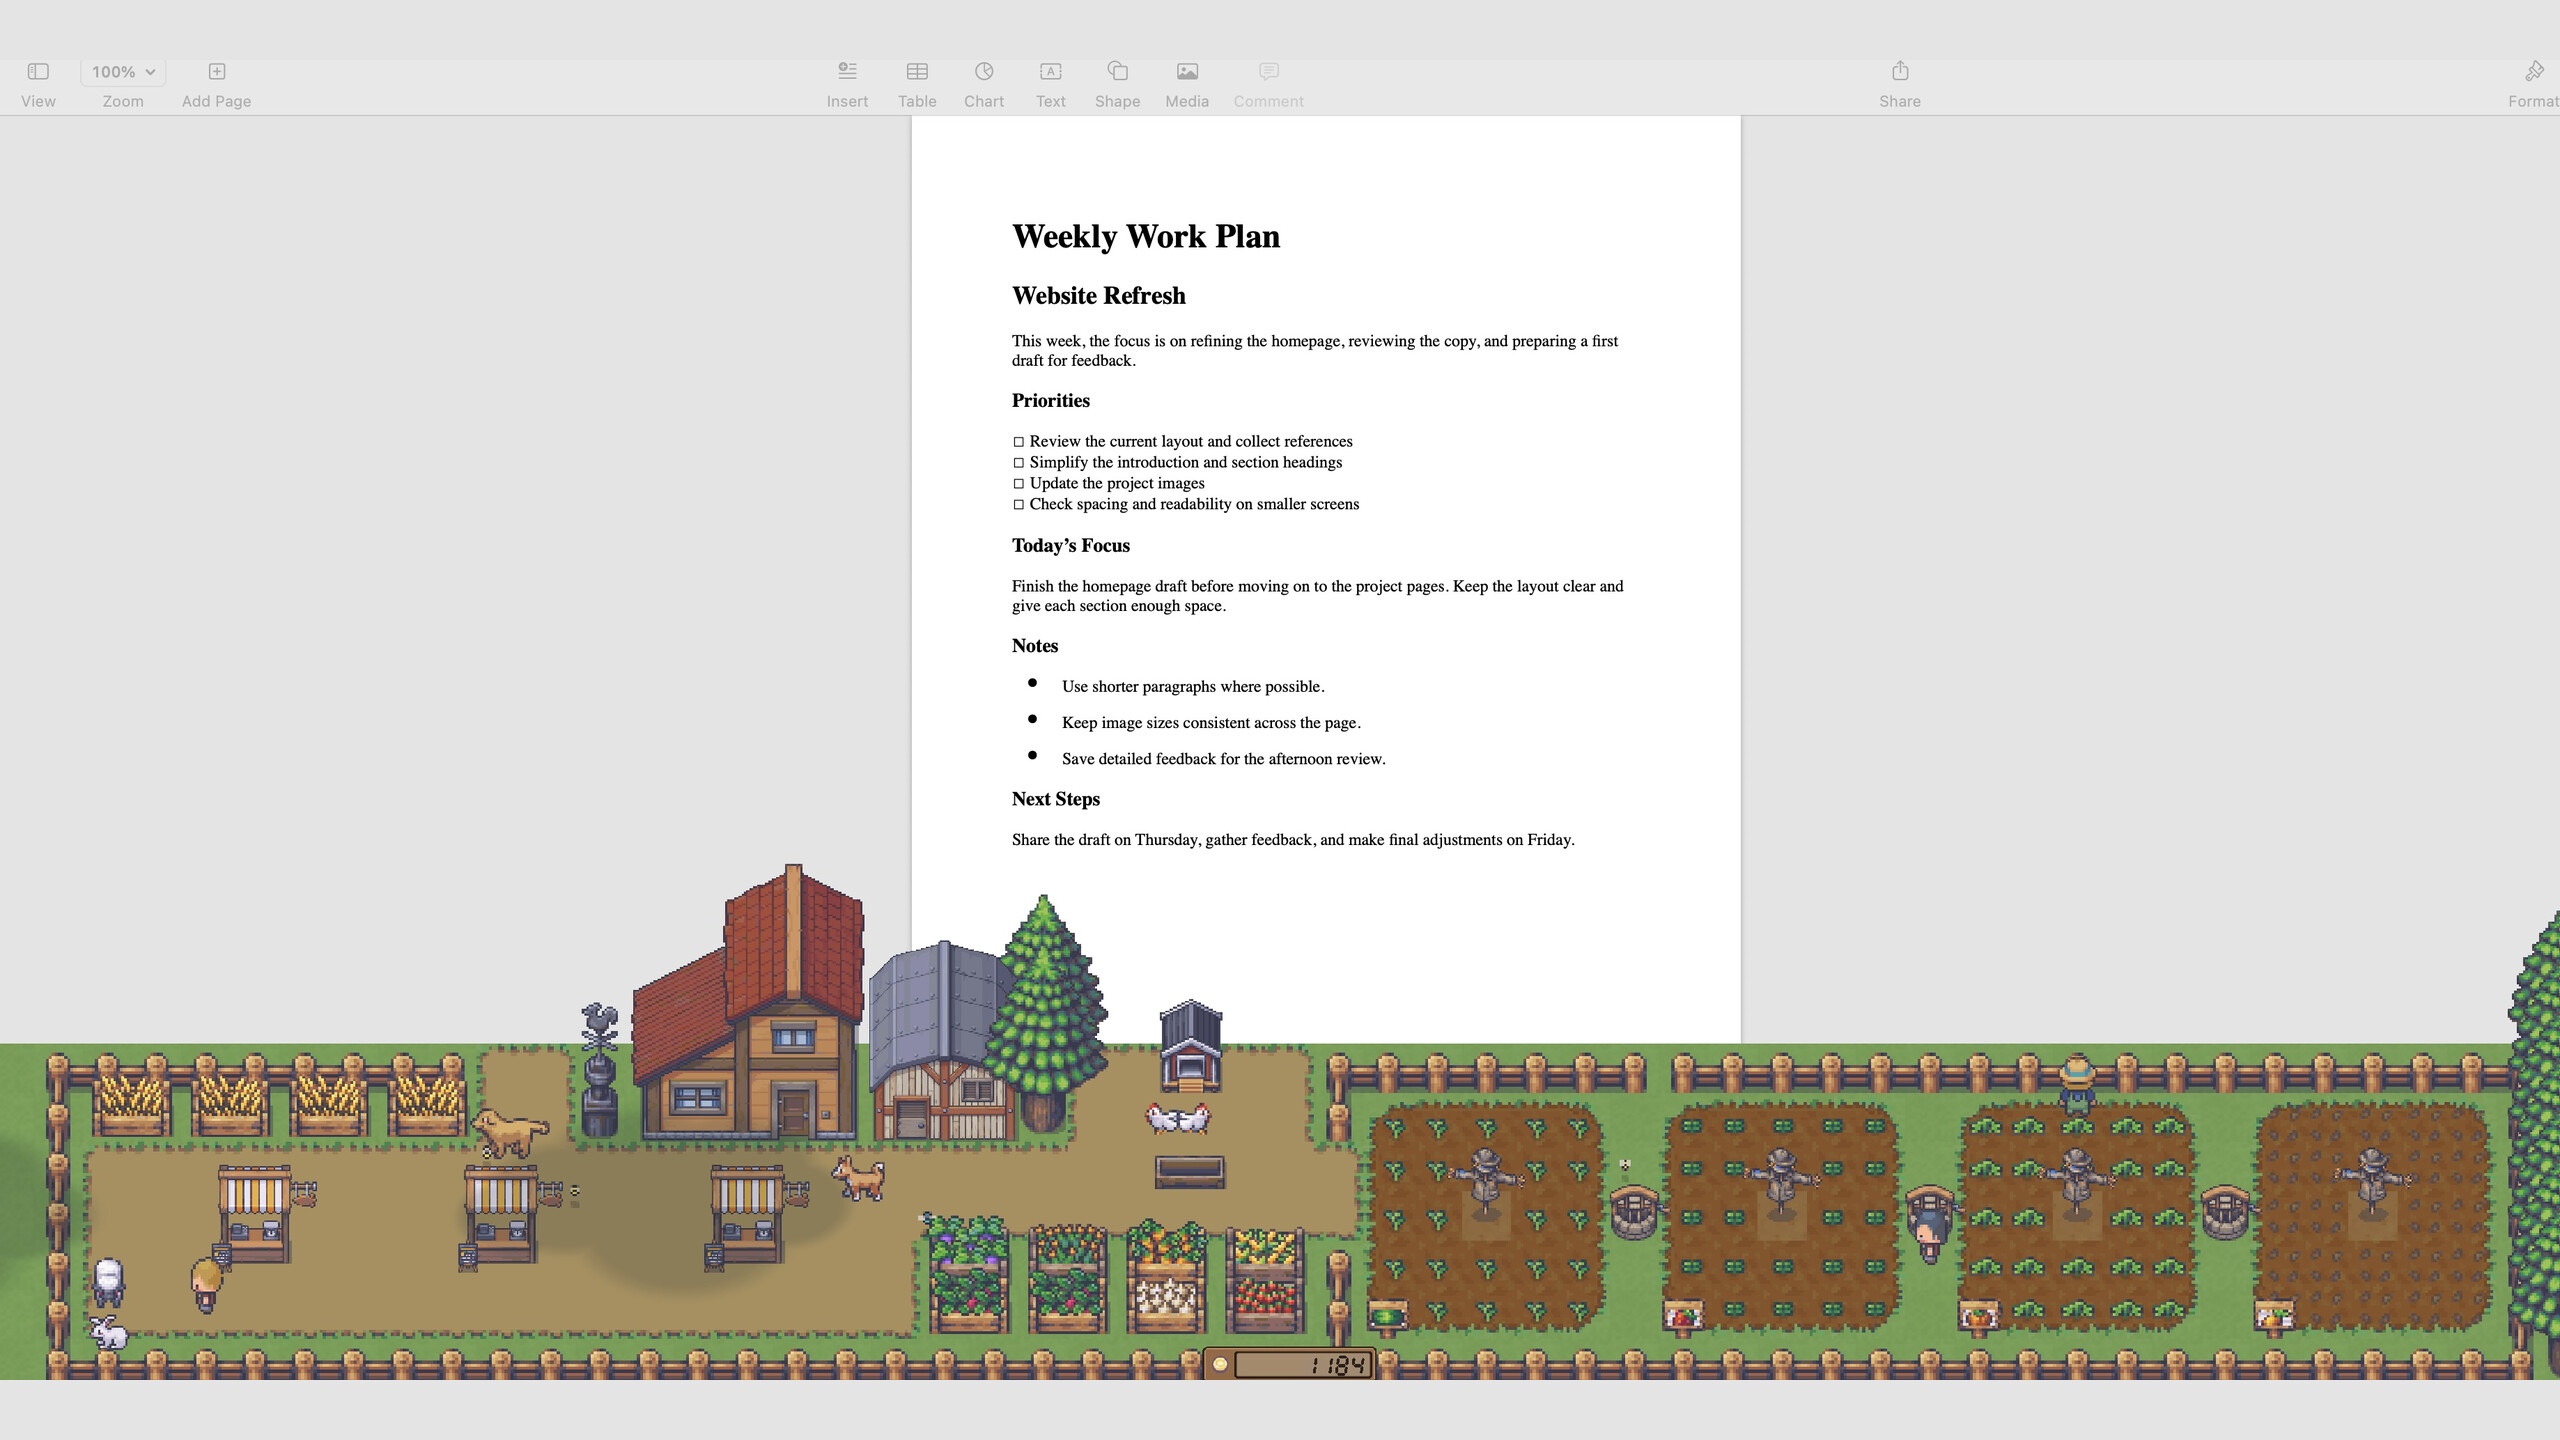Click the small dark chicken coop
This screenshot has height=1440, width=2560.
pyautogui.click(x=1190, y=1046)
